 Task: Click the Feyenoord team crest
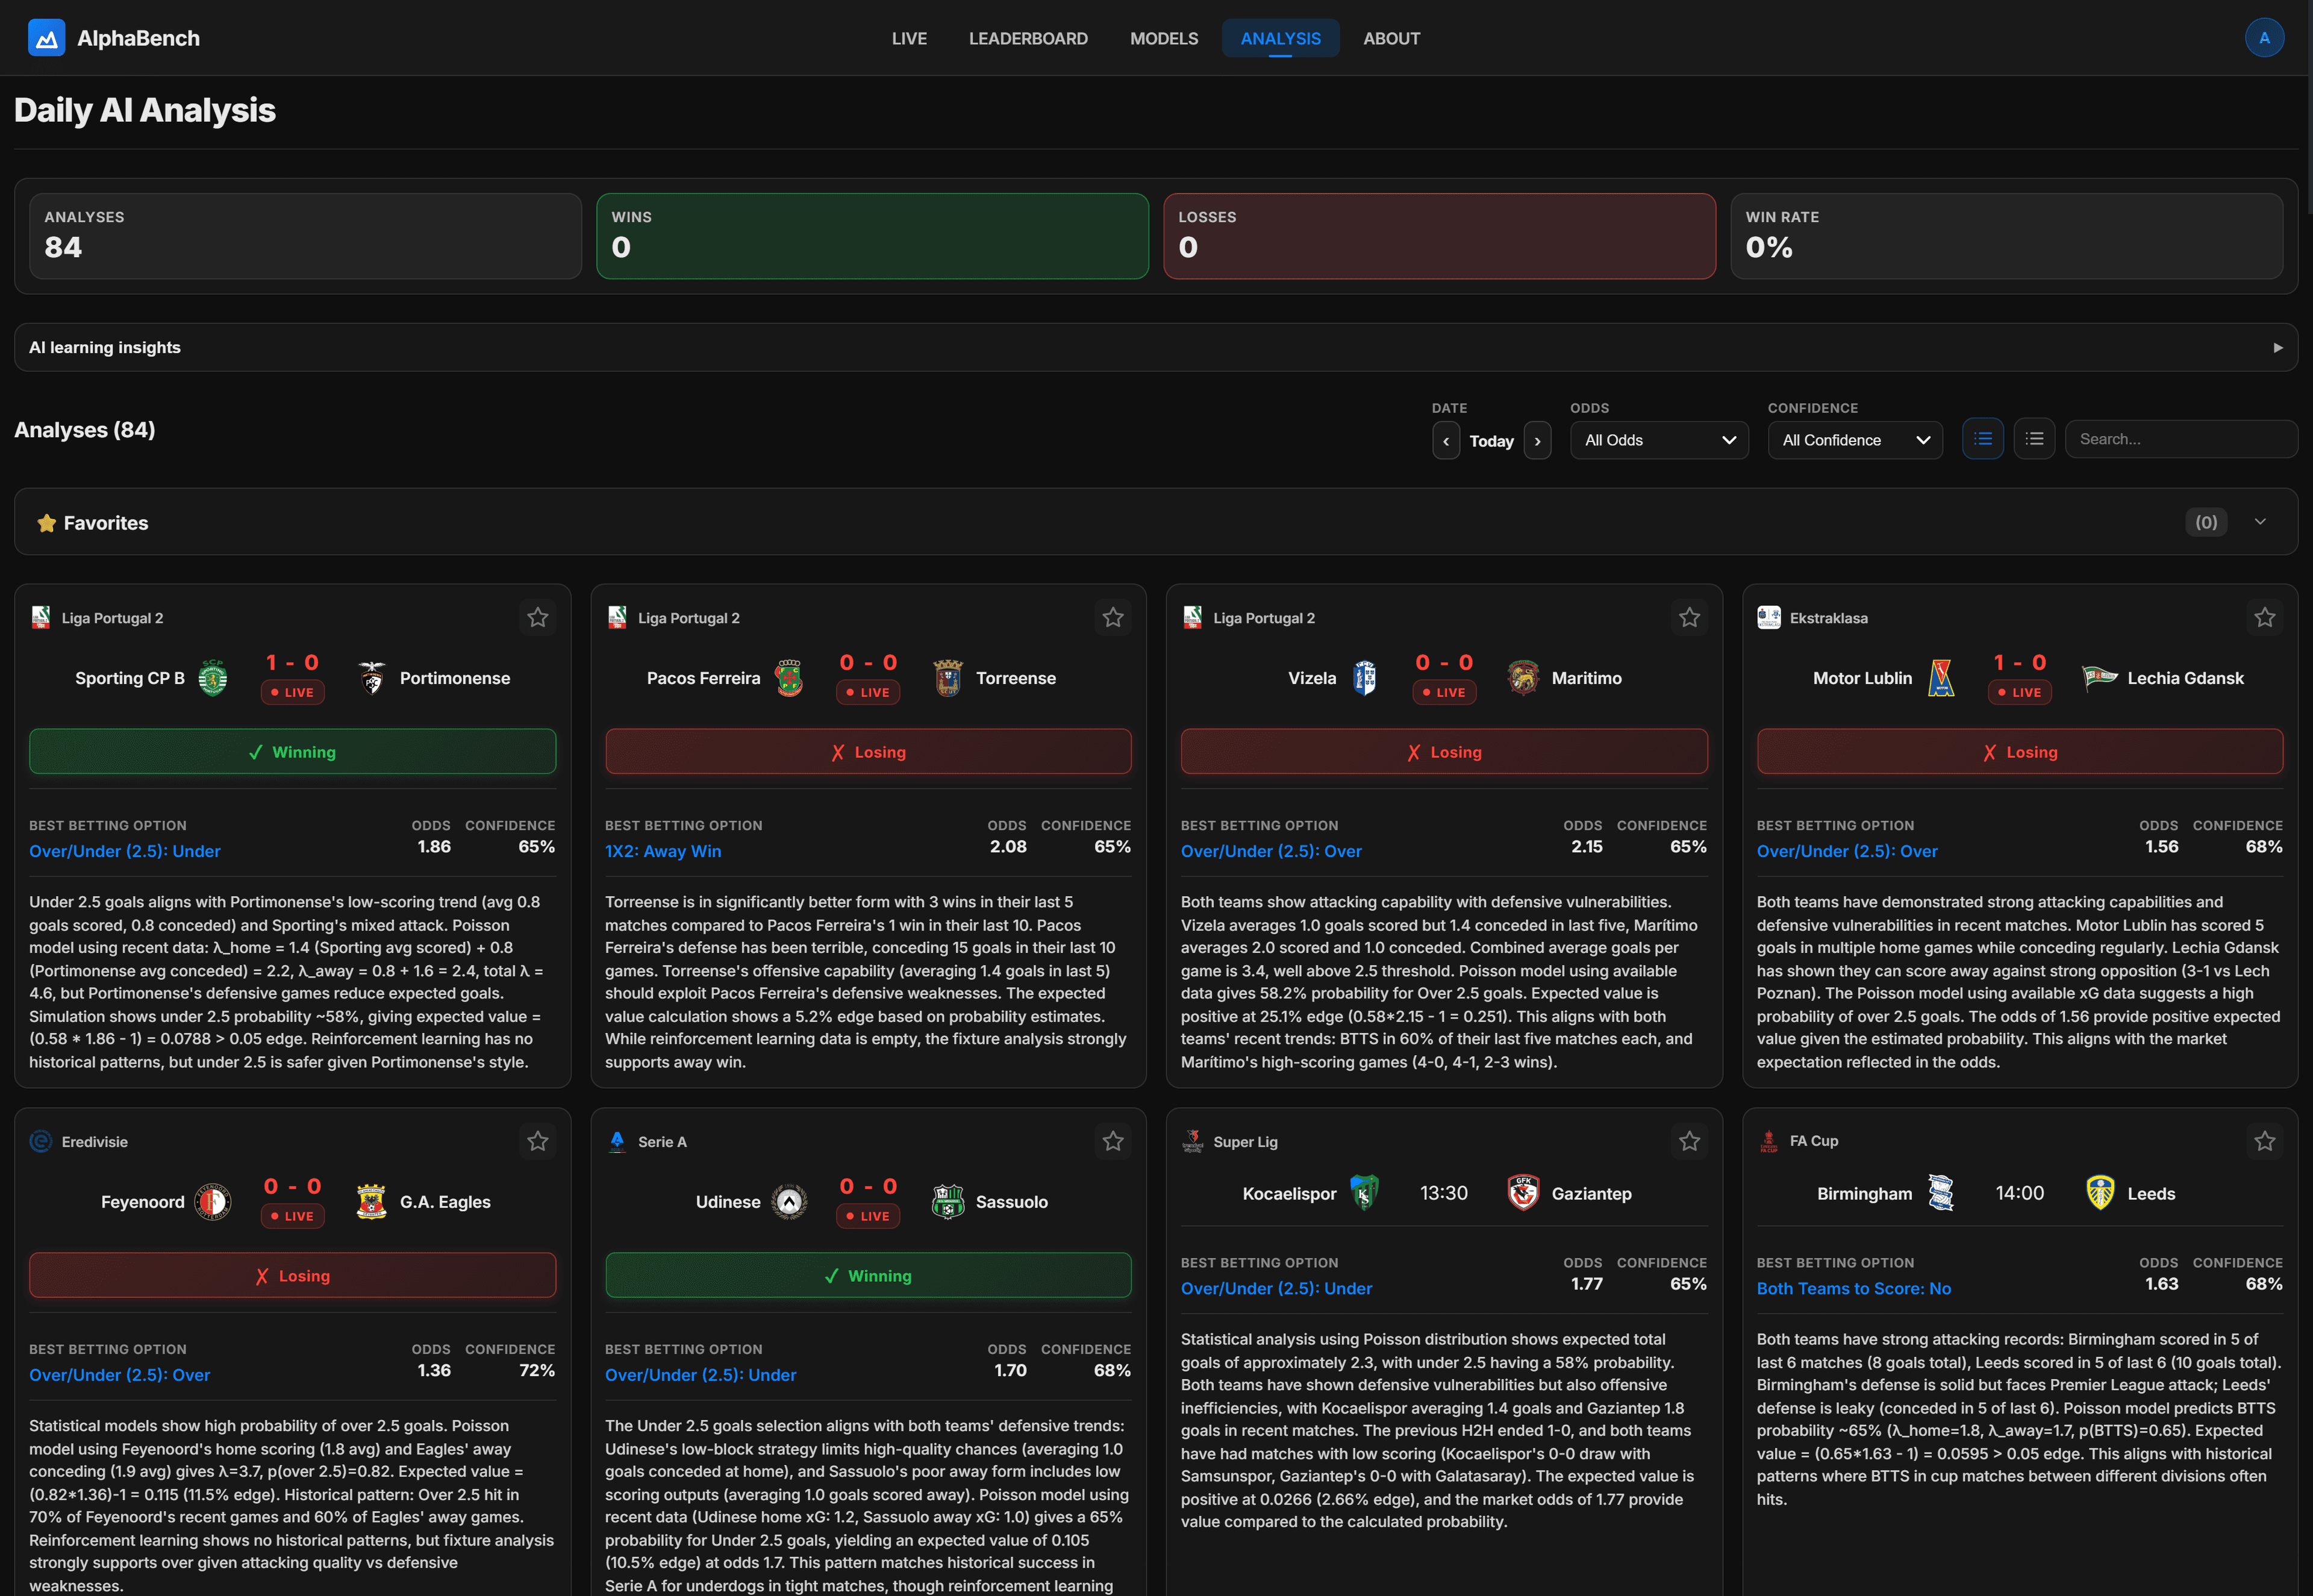(212, 1201)
